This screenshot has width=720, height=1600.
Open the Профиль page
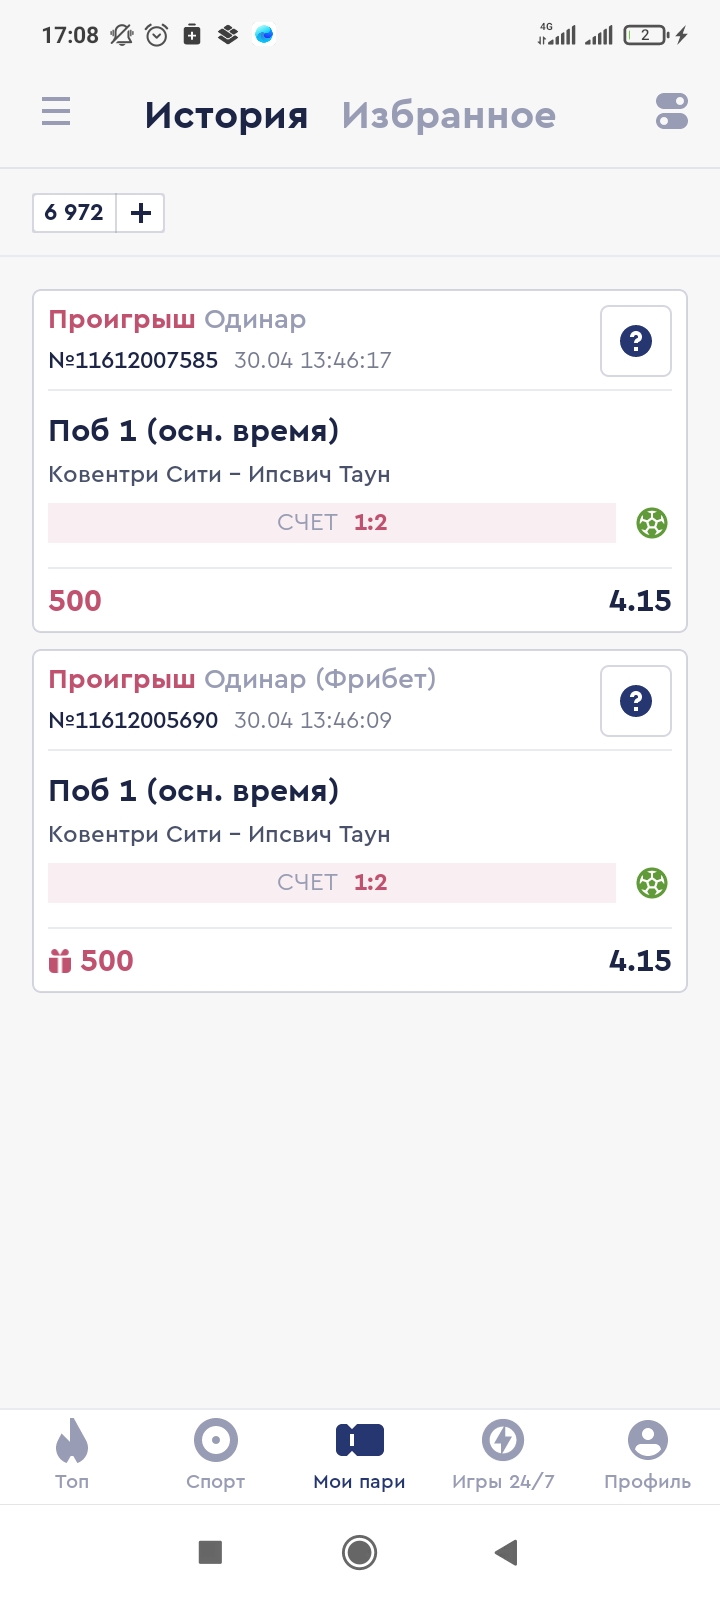[x=647, y=1455]
